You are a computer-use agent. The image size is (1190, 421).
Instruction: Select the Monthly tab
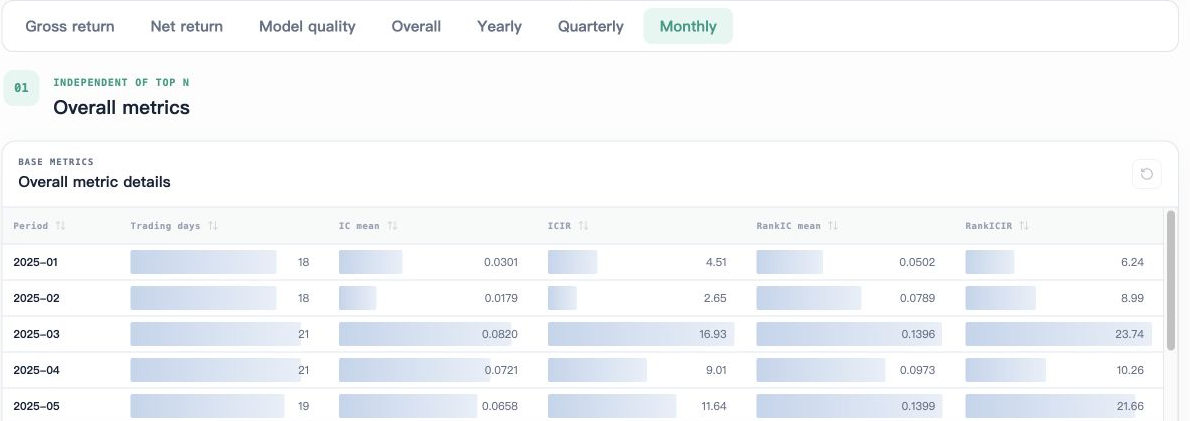688,27
